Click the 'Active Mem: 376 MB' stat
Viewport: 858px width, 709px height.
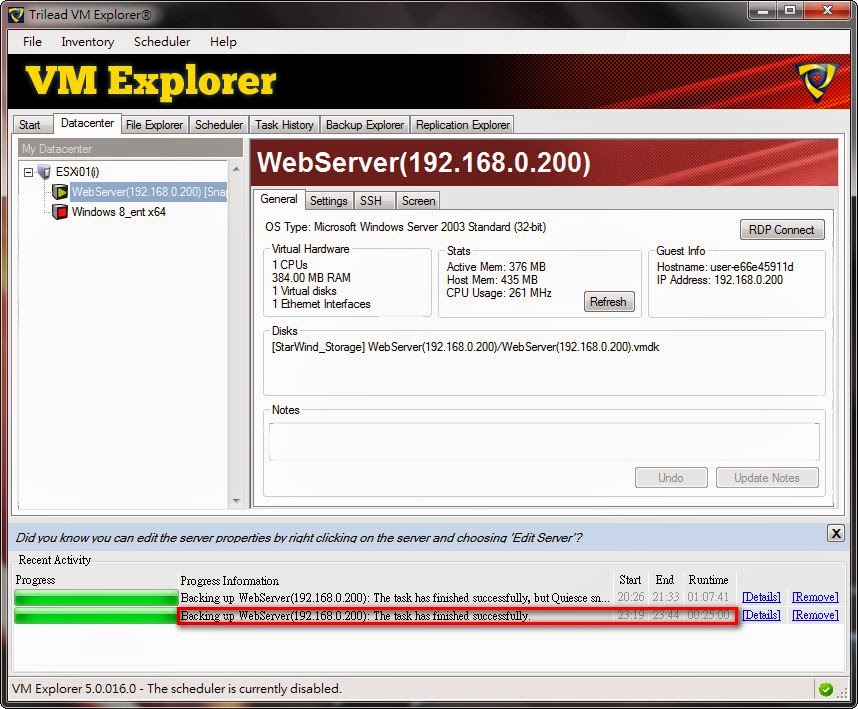[496, 267]
